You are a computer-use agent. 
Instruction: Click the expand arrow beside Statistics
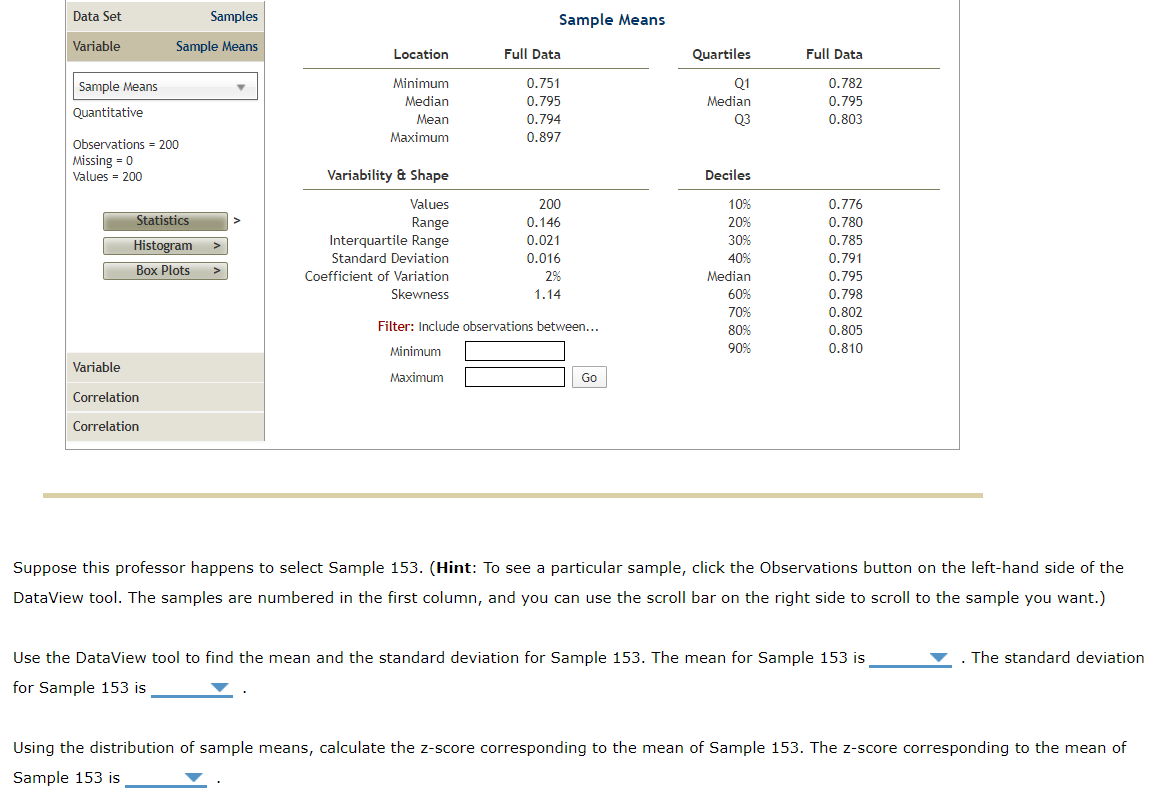pos(238,220)
